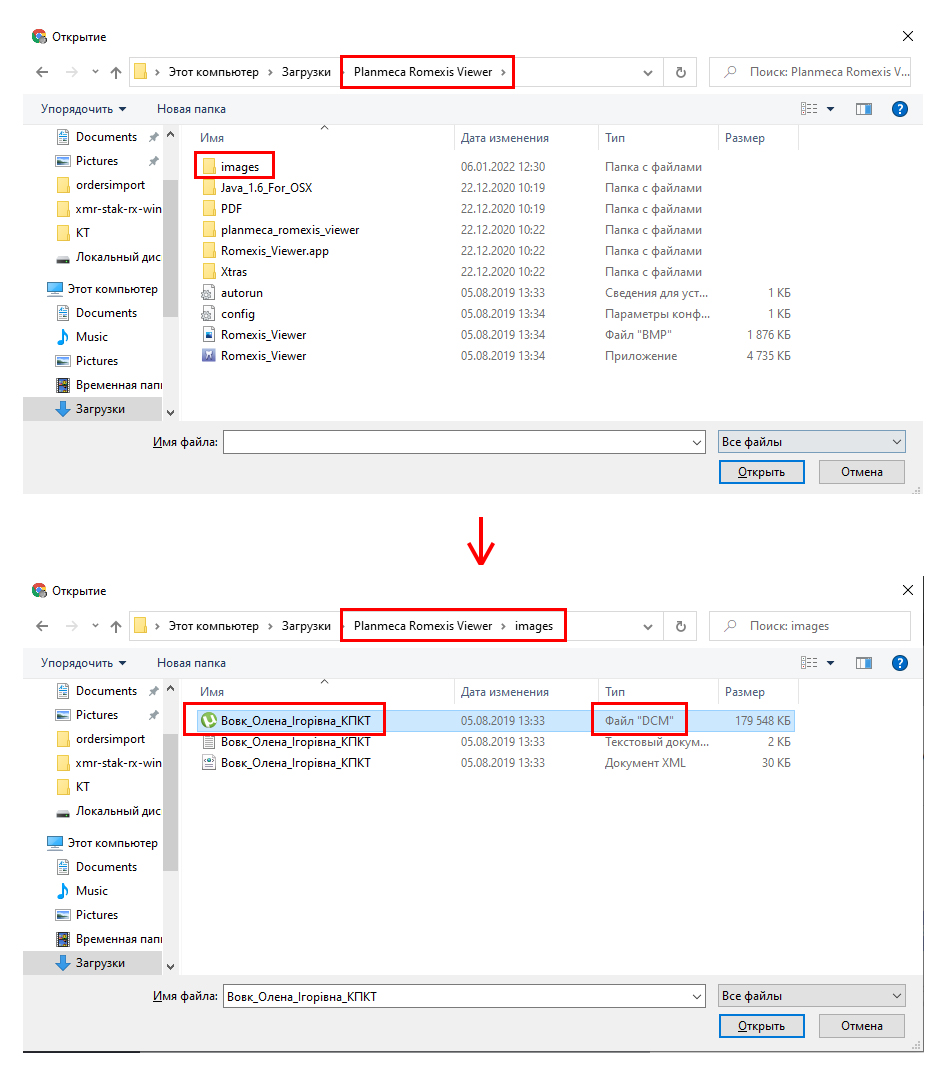Open Упорядочить menu in the lower dialog

click(83, 663)
